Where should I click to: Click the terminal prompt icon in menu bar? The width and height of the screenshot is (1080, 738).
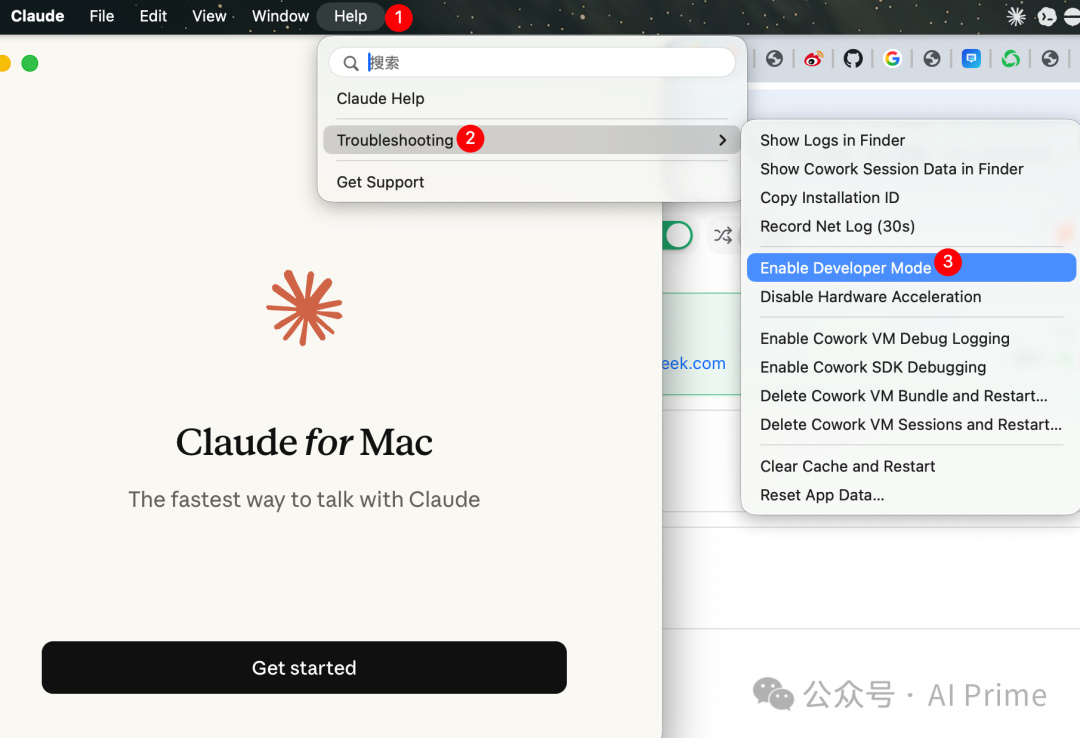coord(1047,17)
